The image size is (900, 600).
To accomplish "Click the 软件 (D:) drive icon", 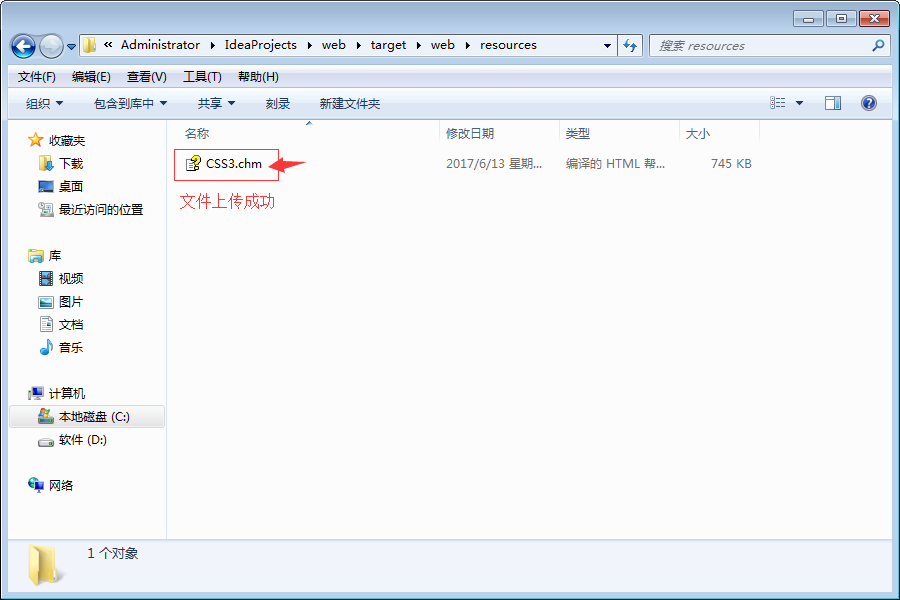I will tap(46, 441).
